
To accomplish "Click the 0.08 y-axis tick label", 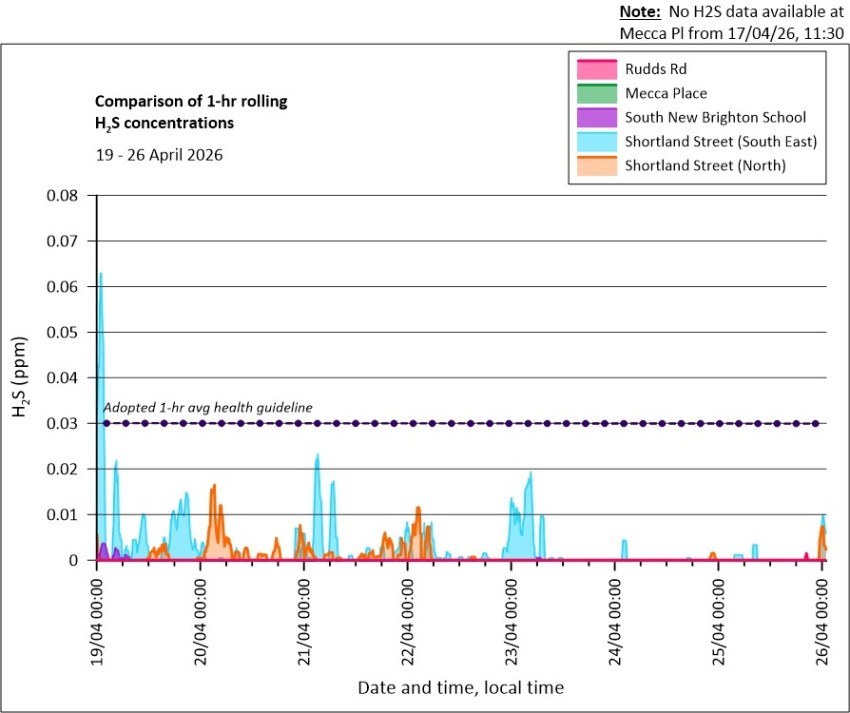I will (x=62, y=195).
